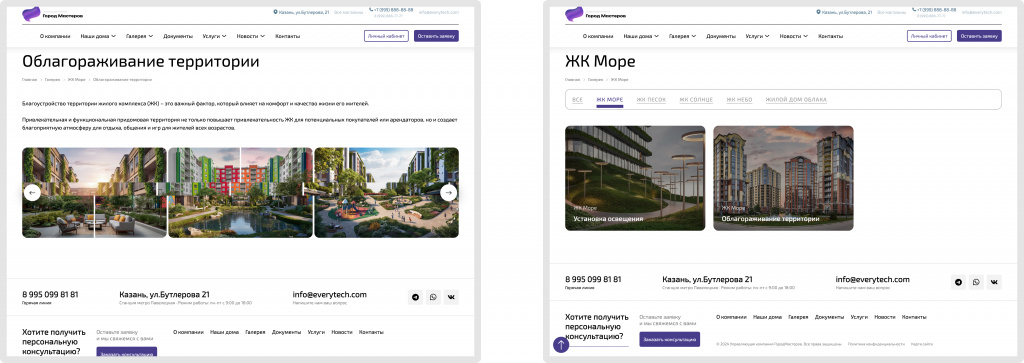Show previous slide in Облагораживание территории carousel

coord(32,193)
